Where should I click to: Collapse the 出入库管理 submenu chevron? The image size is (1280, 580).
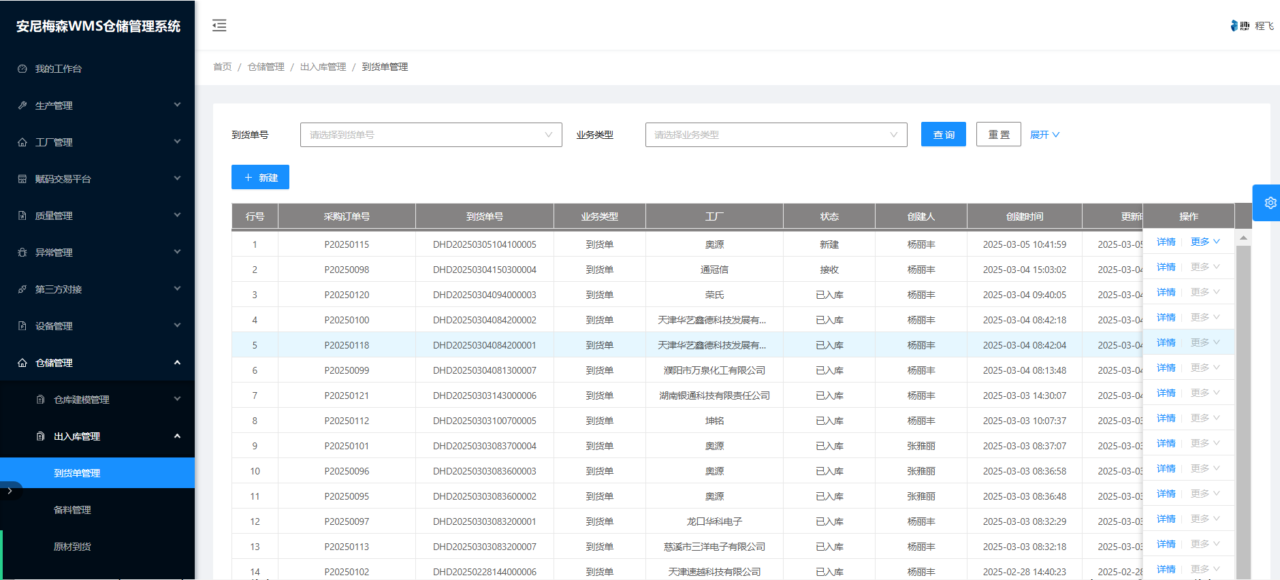tap(177, 436)
